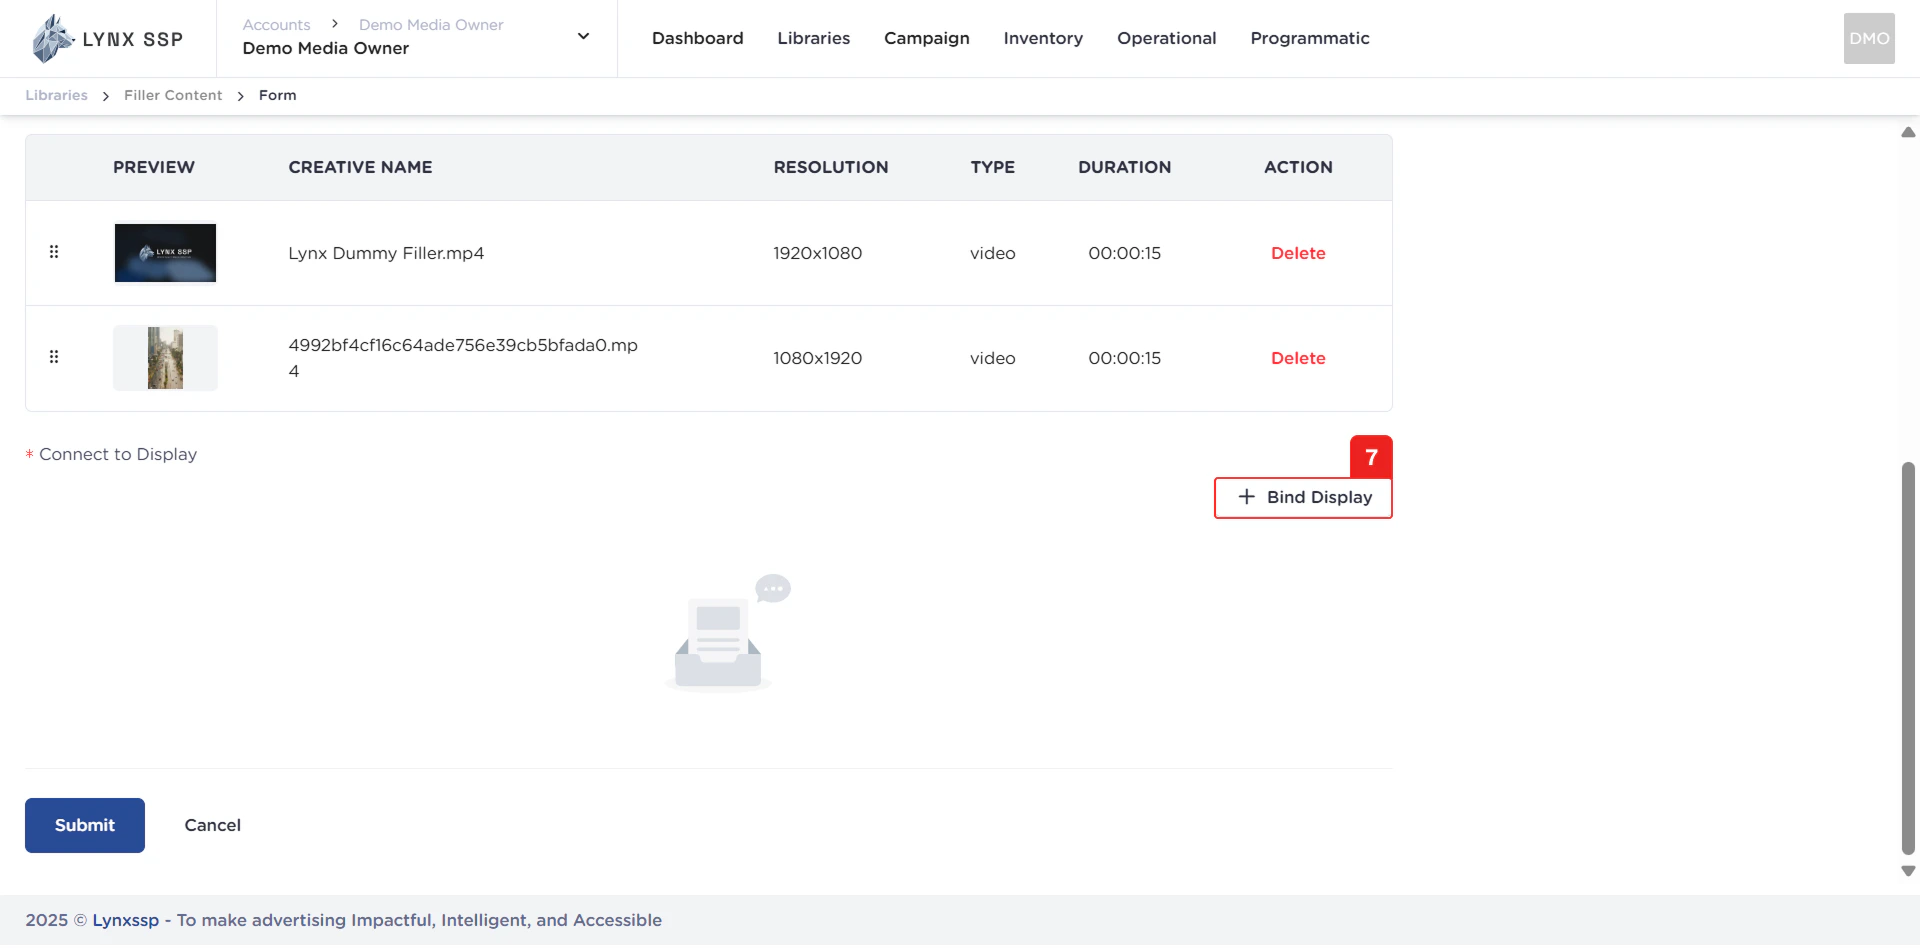Click the scroll-down arrow on the right scrollbar
Viewport: 1920px width, 948px height.
tap(1908, 871)
